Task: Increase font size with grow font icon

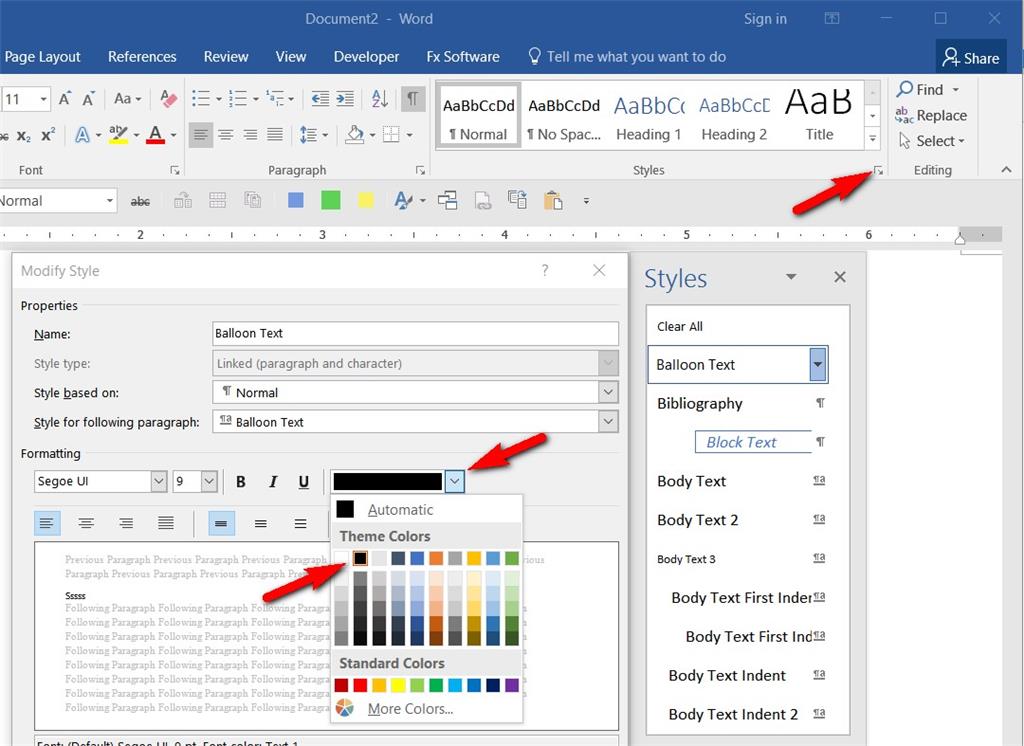Action: (64, 99)
